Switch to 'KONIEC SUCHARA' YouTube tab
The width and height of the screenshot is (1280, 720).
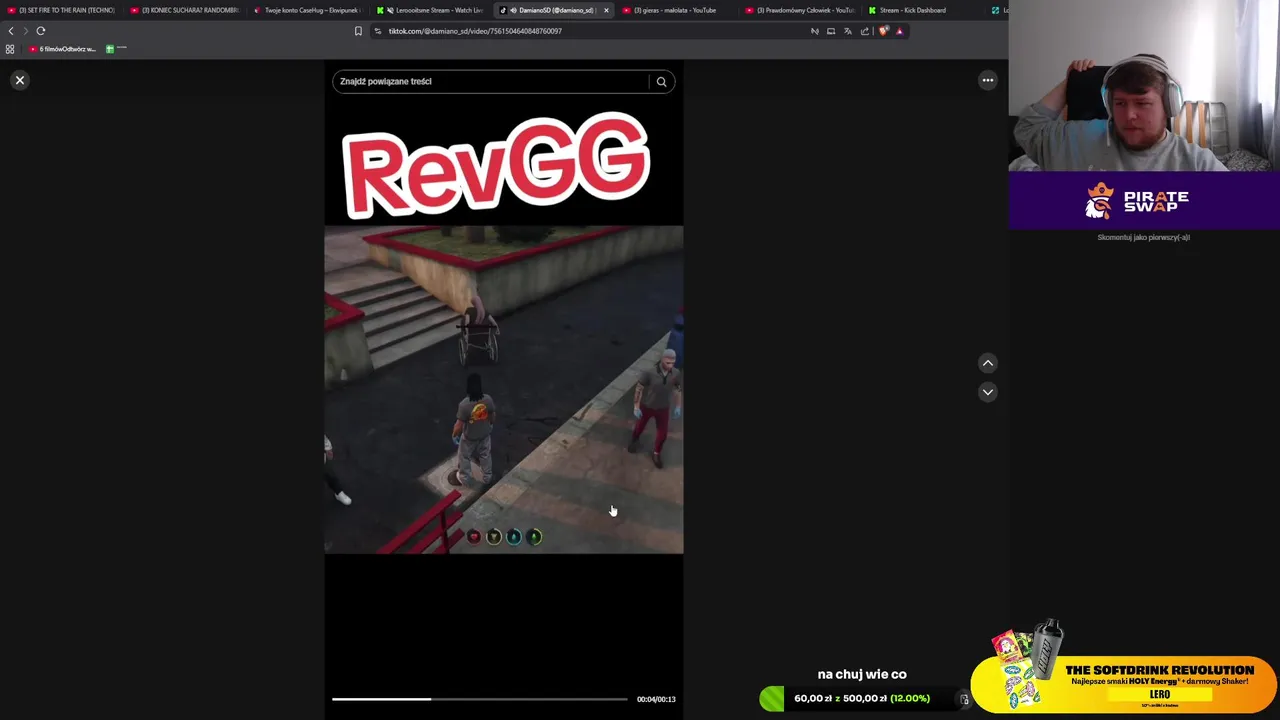tap(185, 10)
